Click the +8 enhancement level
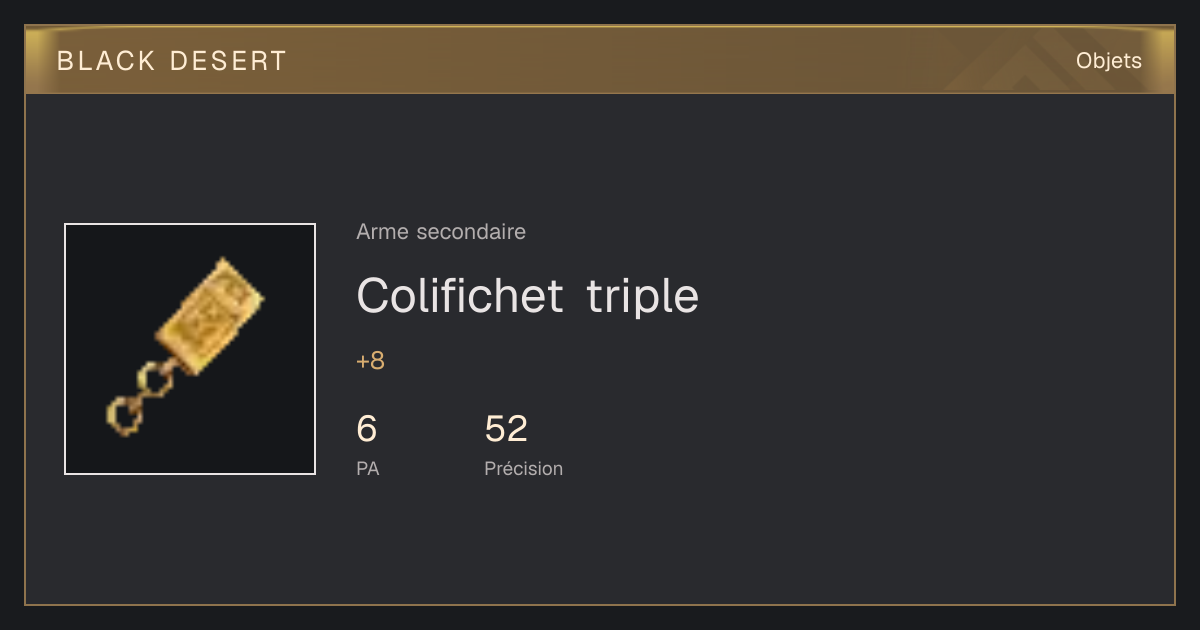The image size is (1200, 630). click(x=370, y=361)
